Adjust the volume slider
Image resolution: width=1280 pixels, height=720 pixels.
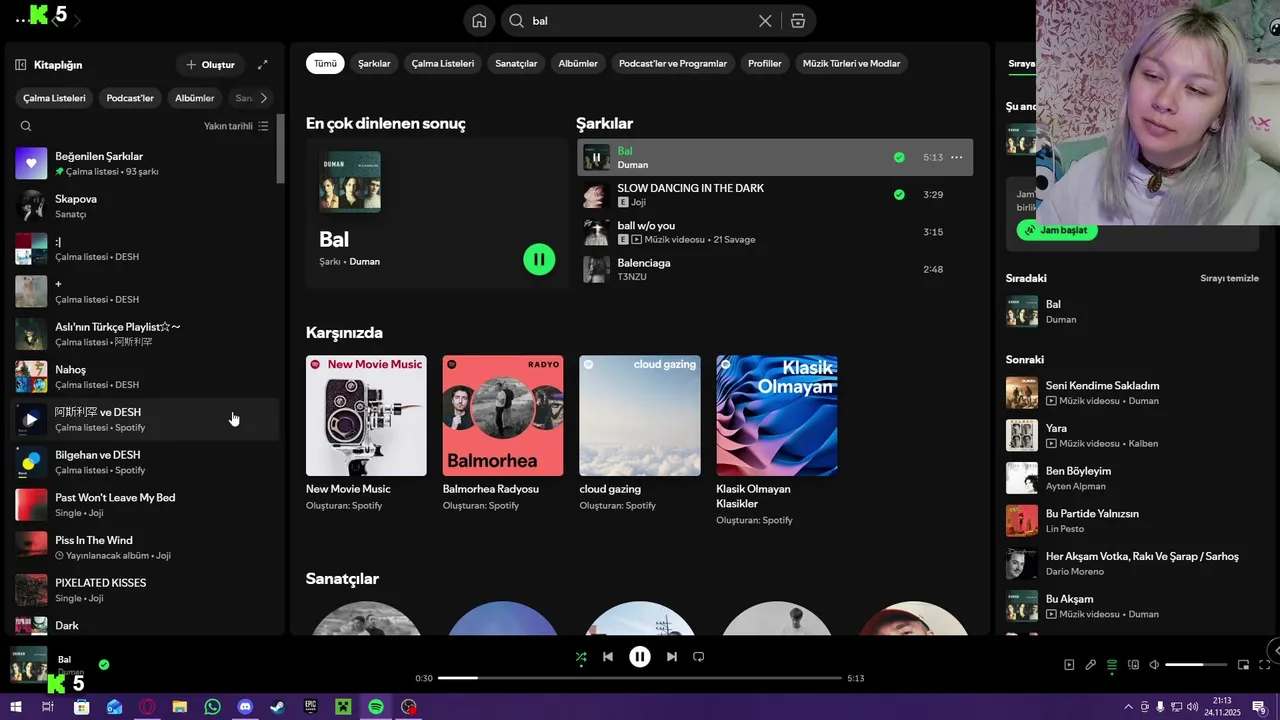click(x=1196, y=665)
